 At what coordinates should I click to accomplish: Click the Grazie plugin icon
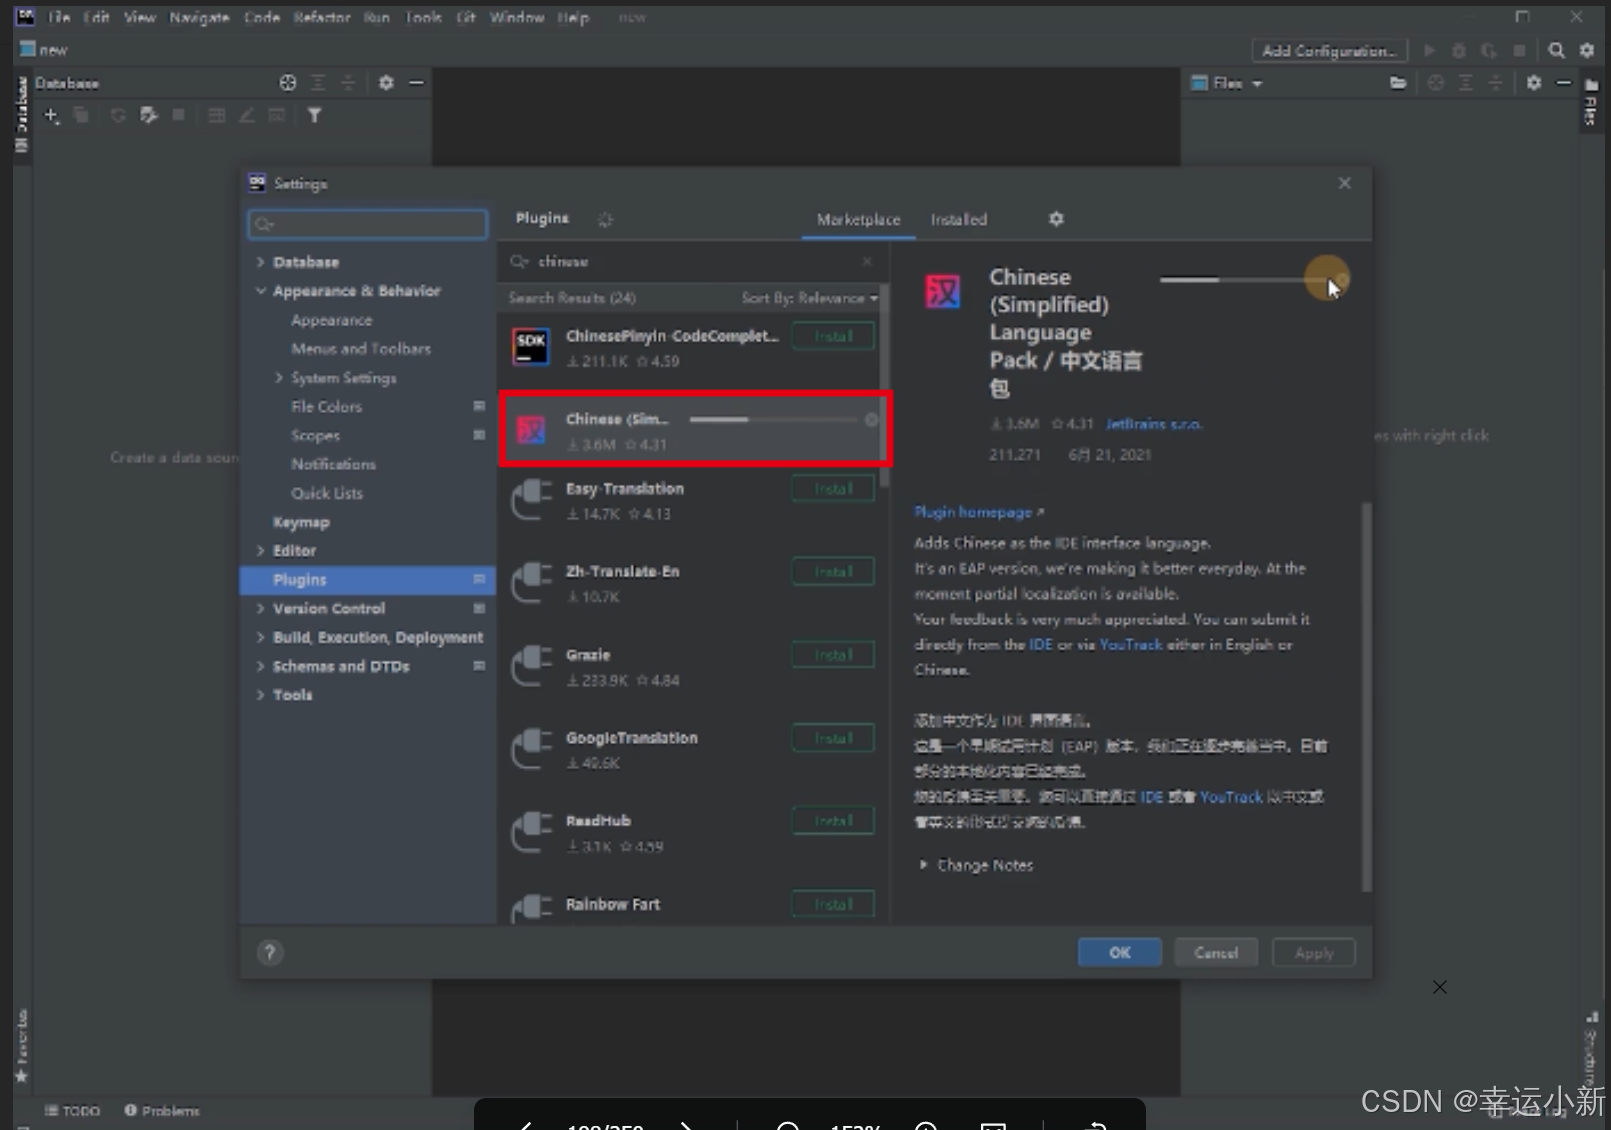pos(532,666)
